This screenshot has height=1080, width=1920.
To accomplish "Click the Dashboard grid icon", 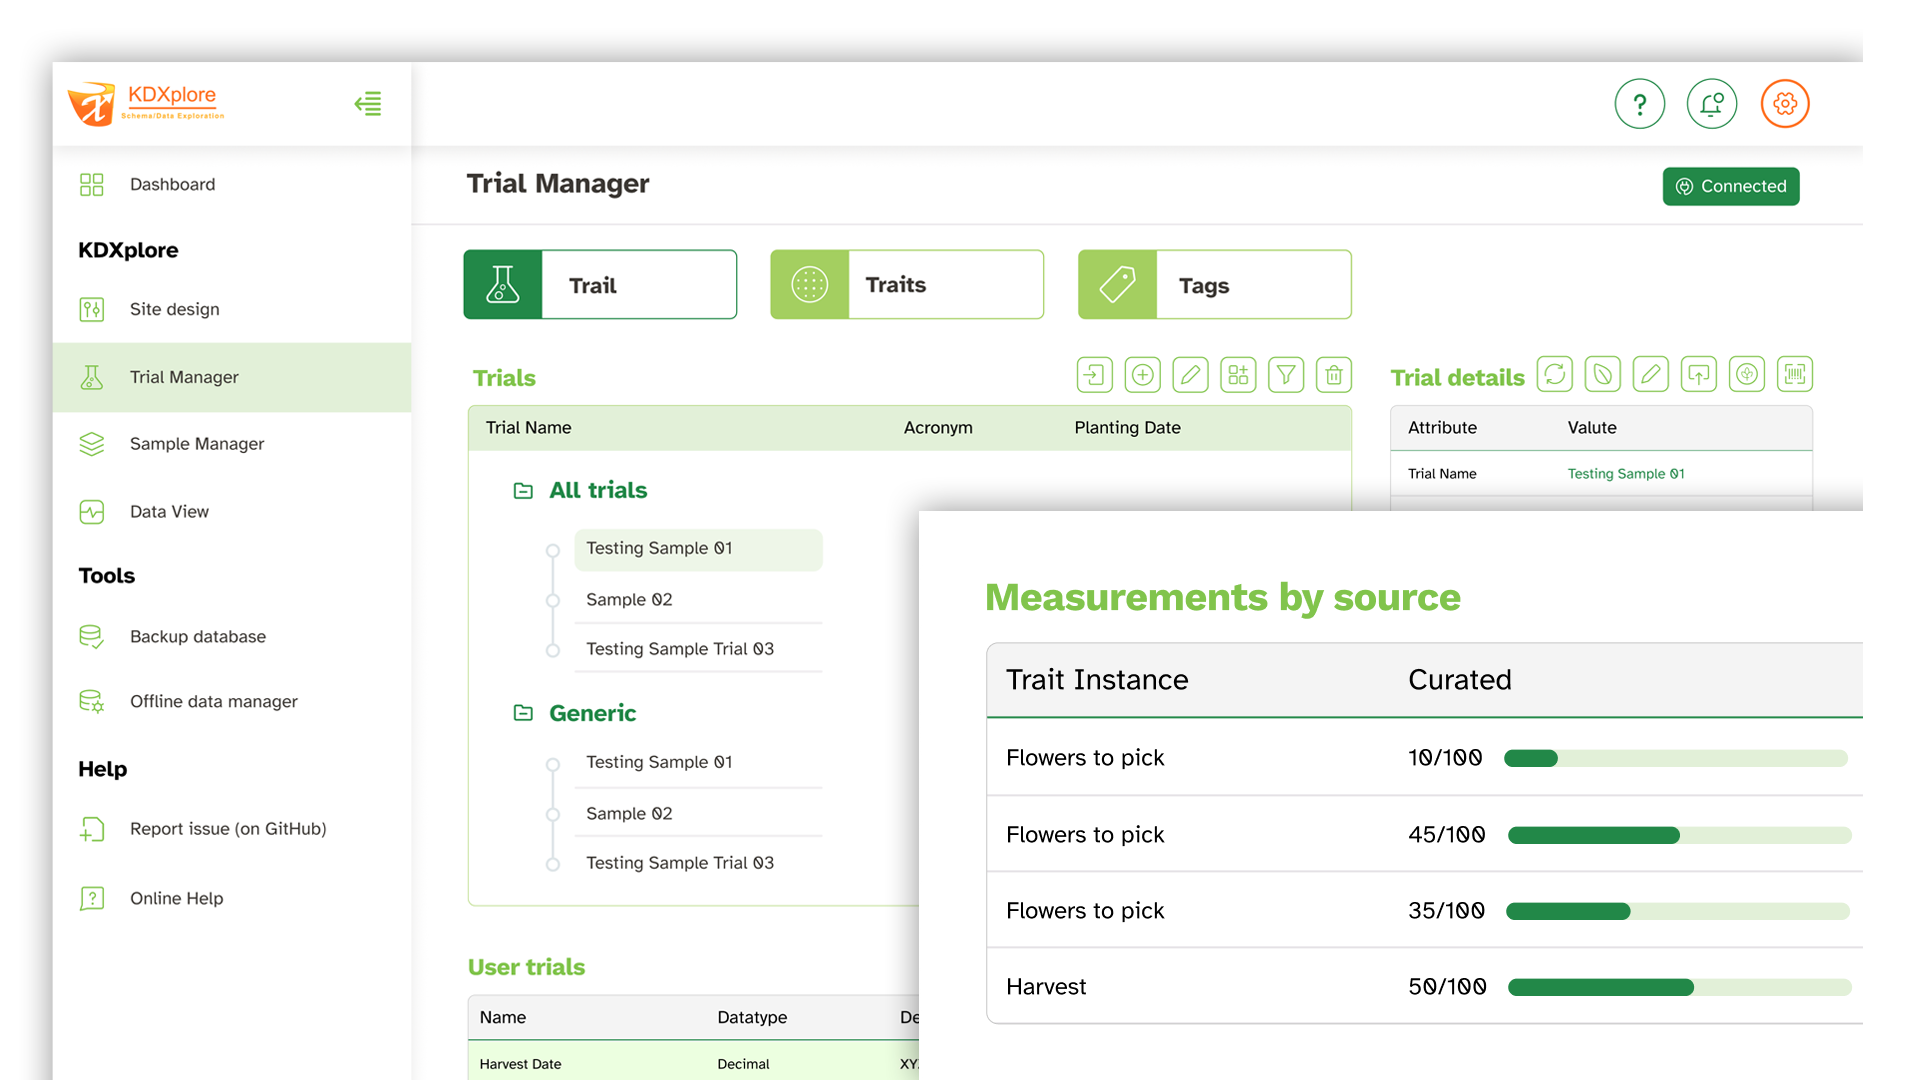I will (92, 185).
